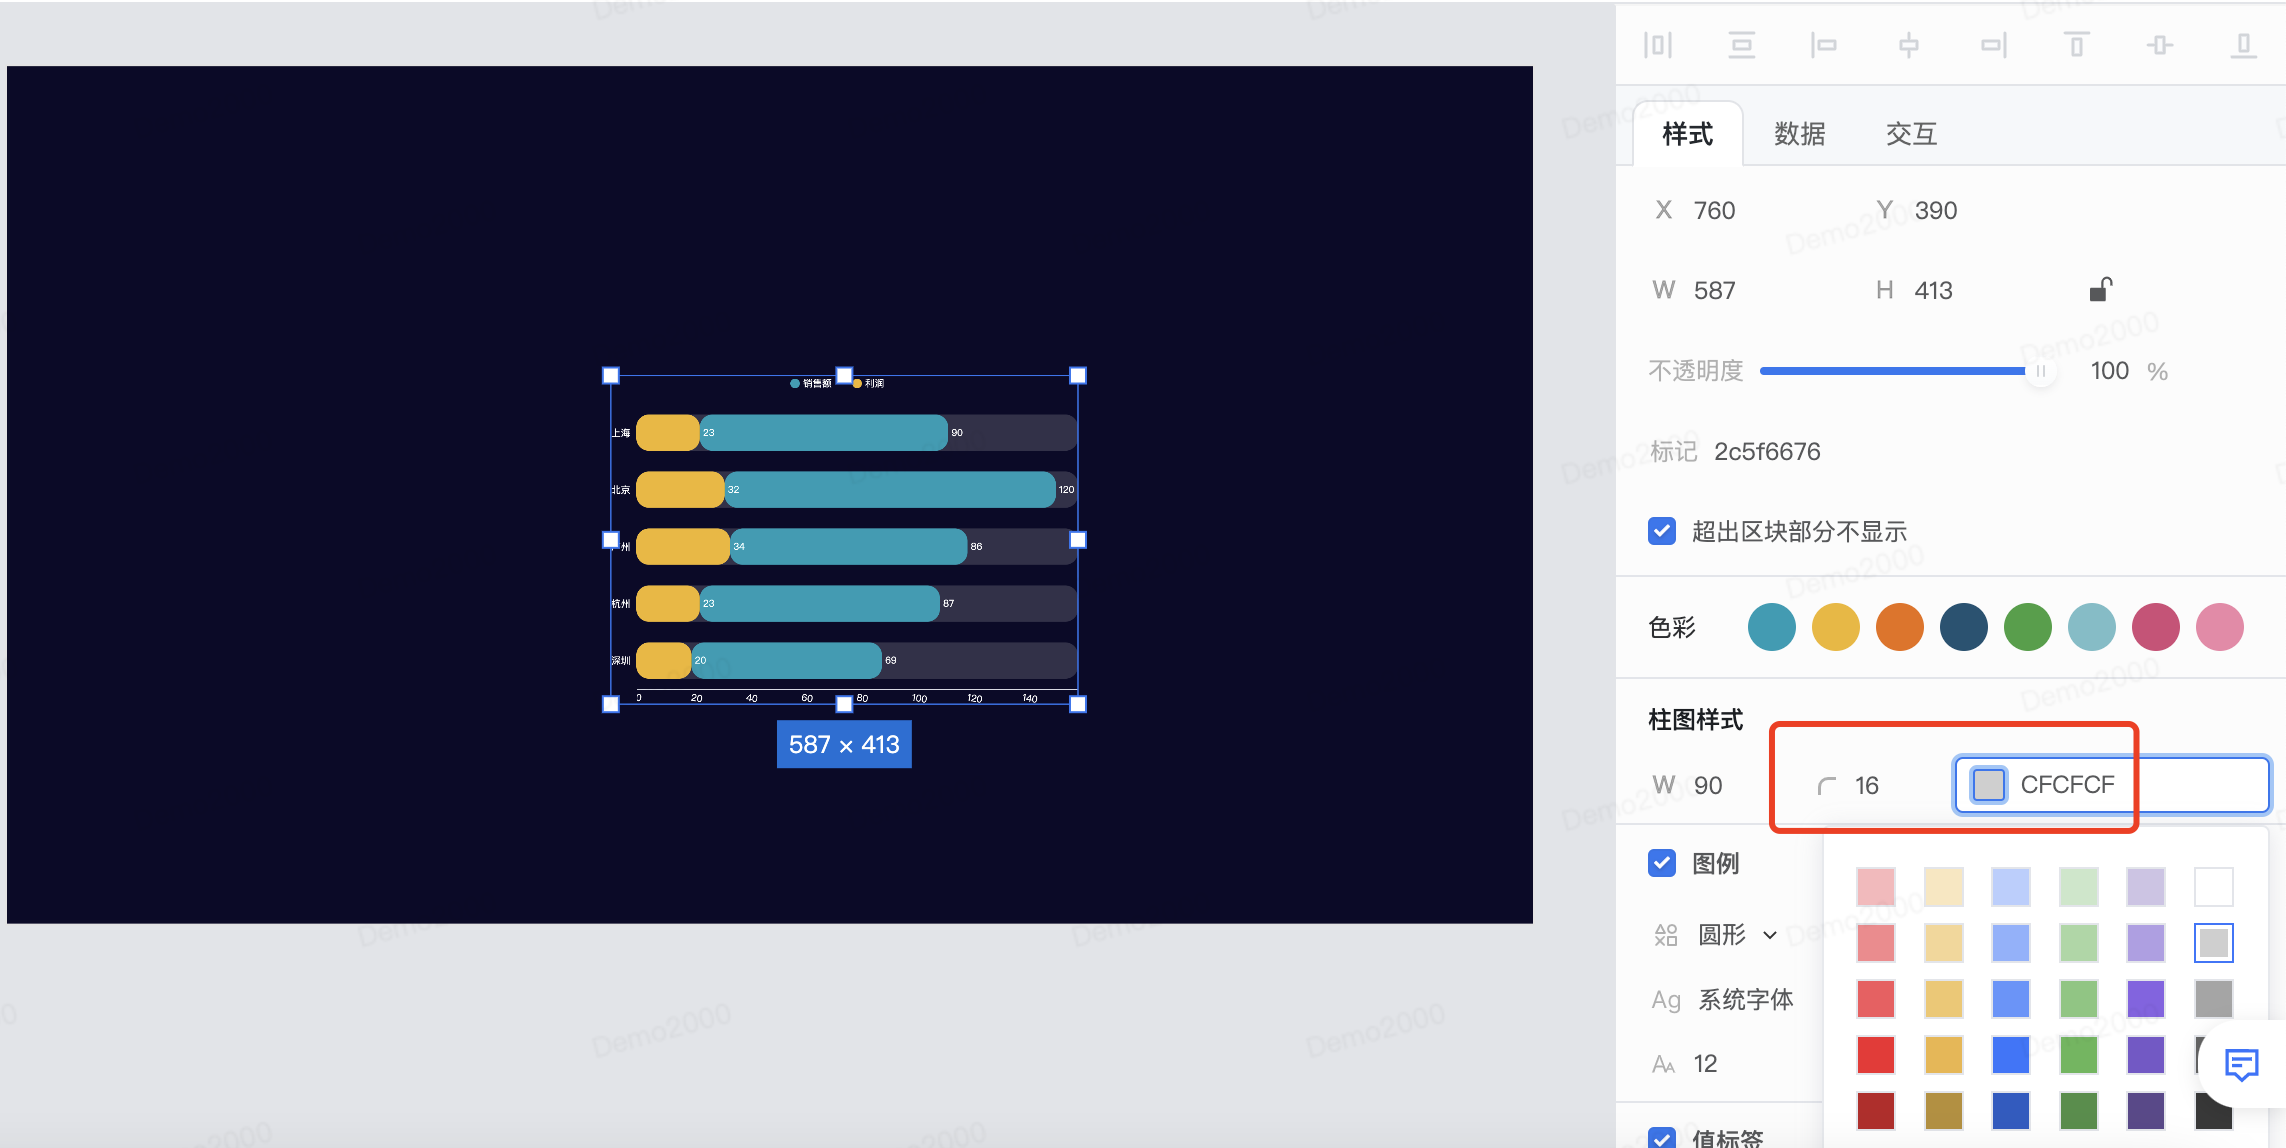Click the 标记 field 2c5f6676
2286x1148 pixels.
point(1767,452)
